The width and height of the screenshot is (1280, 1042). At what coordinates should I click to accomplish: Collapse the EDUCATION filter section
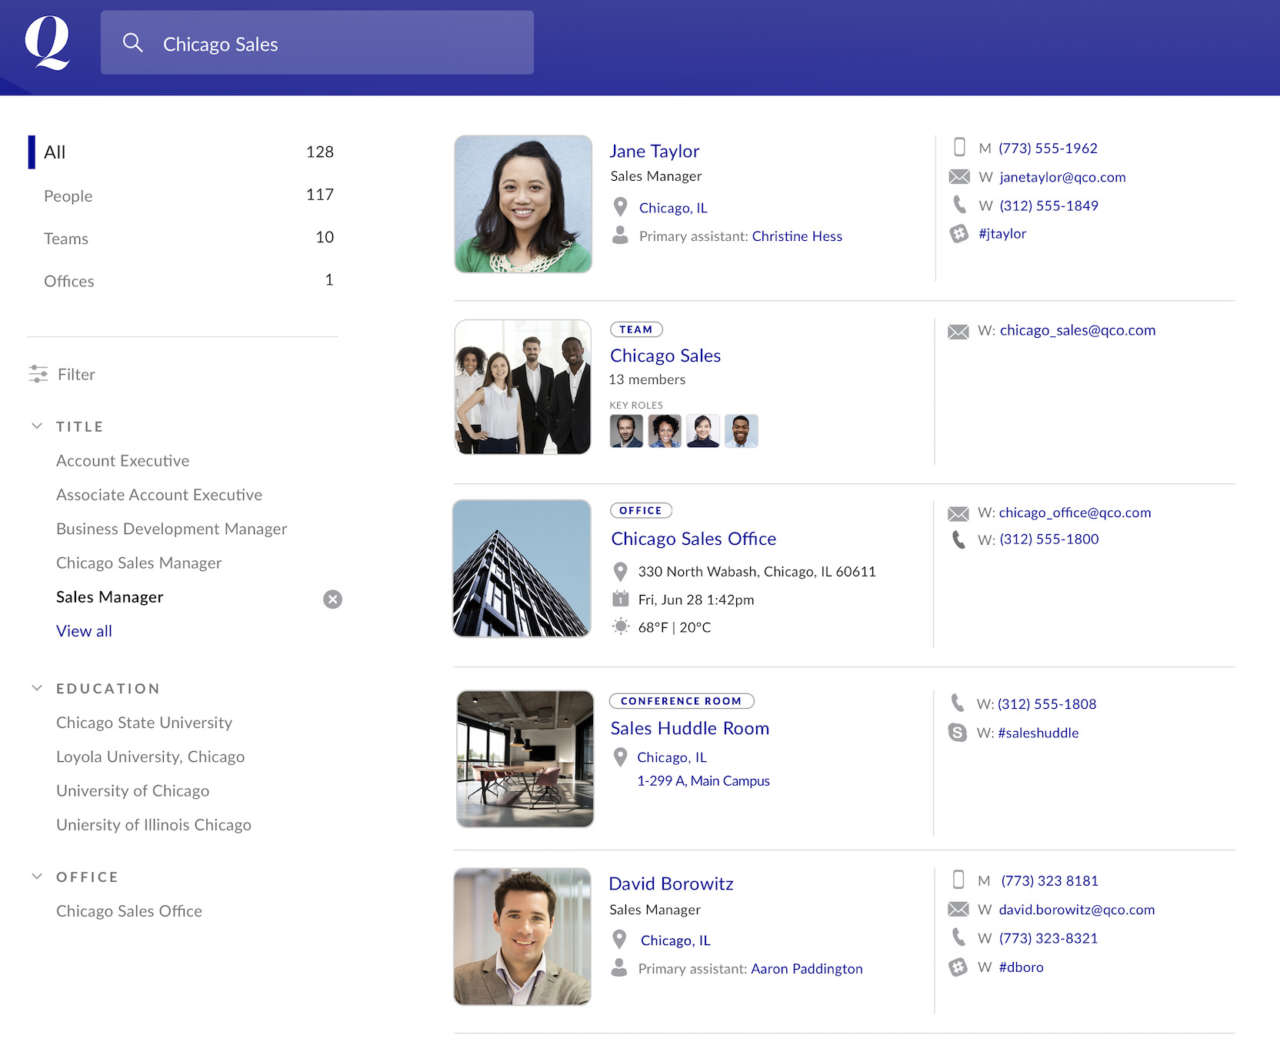tap(37, 688)
